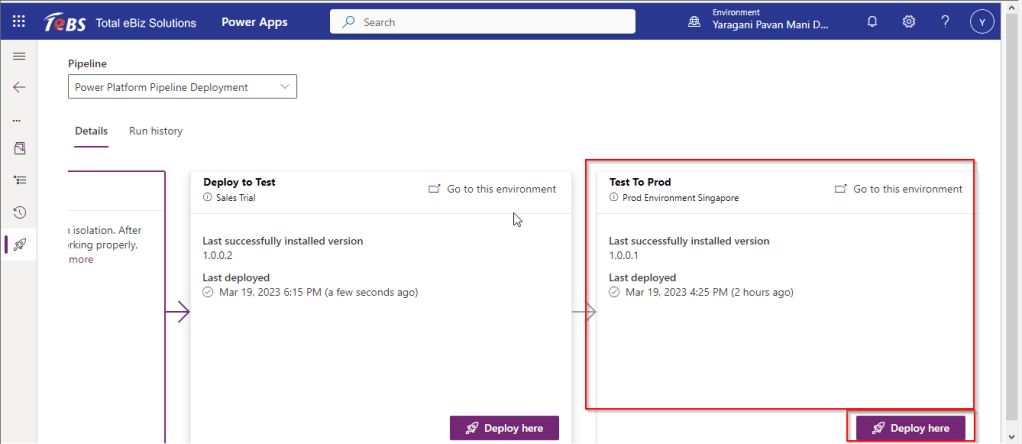
Task: Click the back arrow in sidebar
Action: (19, 87)
